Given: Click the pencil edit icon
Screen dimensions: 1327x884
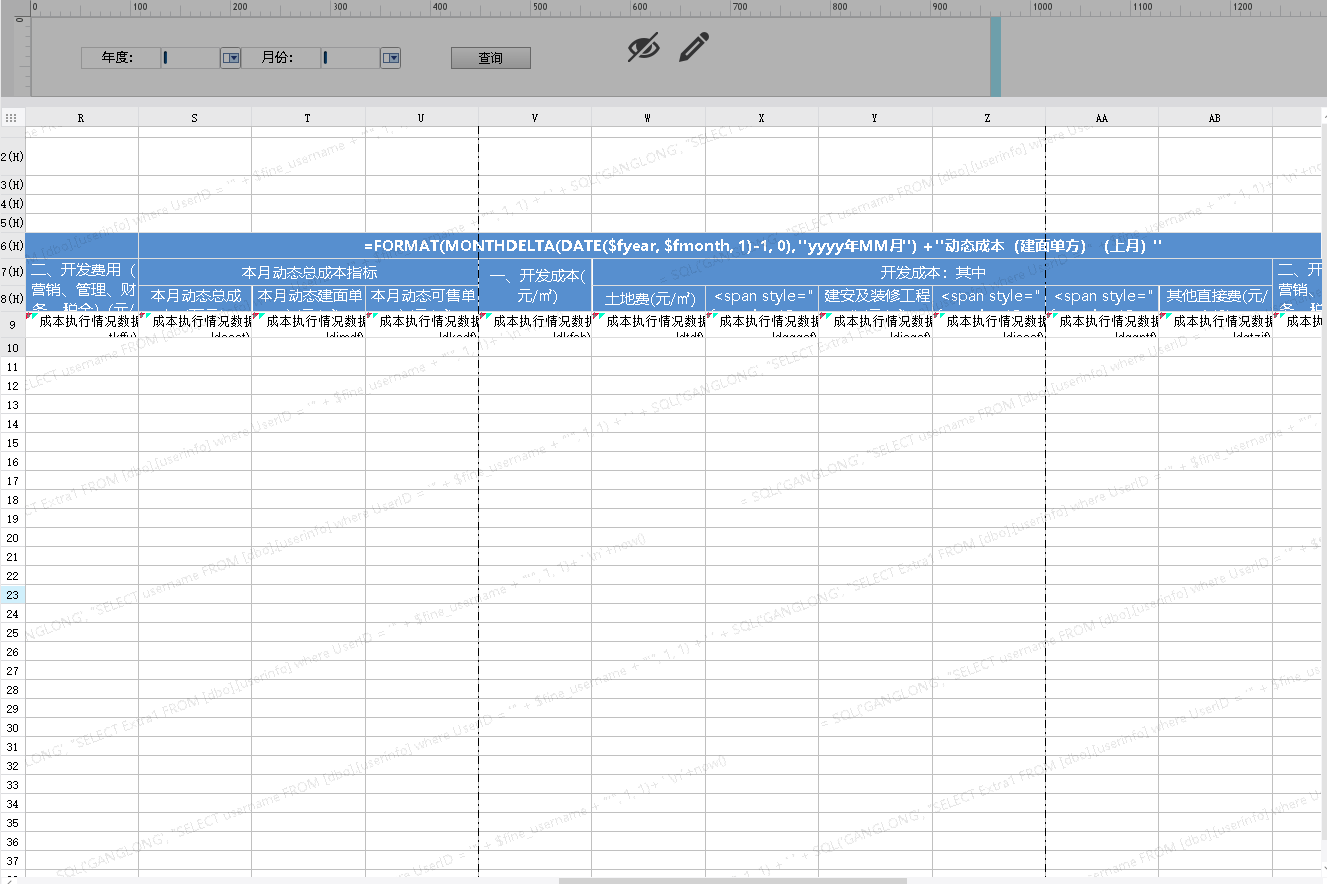Looking at the screenshot, I should tap(694, 47).
